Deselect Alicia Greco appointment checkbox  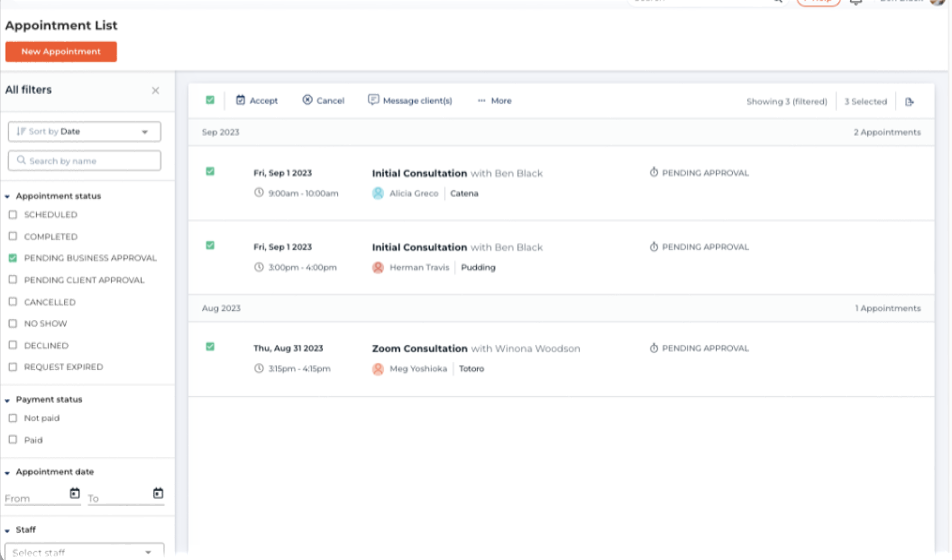pyautogui.click(x=210, y=172)
